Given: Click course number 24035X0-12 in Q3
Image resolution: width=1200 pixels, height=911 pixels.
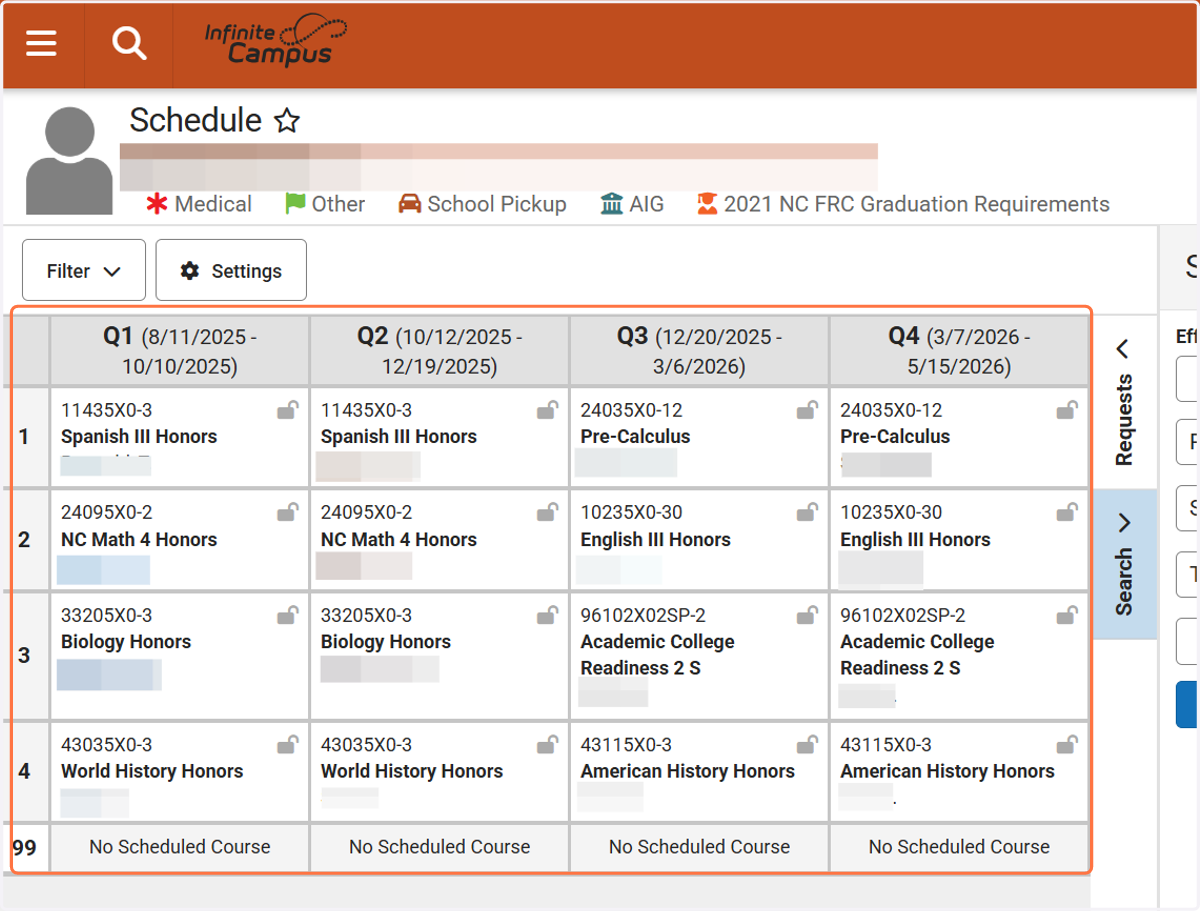Looking at the screenshot, I should [x=631, y=410].
